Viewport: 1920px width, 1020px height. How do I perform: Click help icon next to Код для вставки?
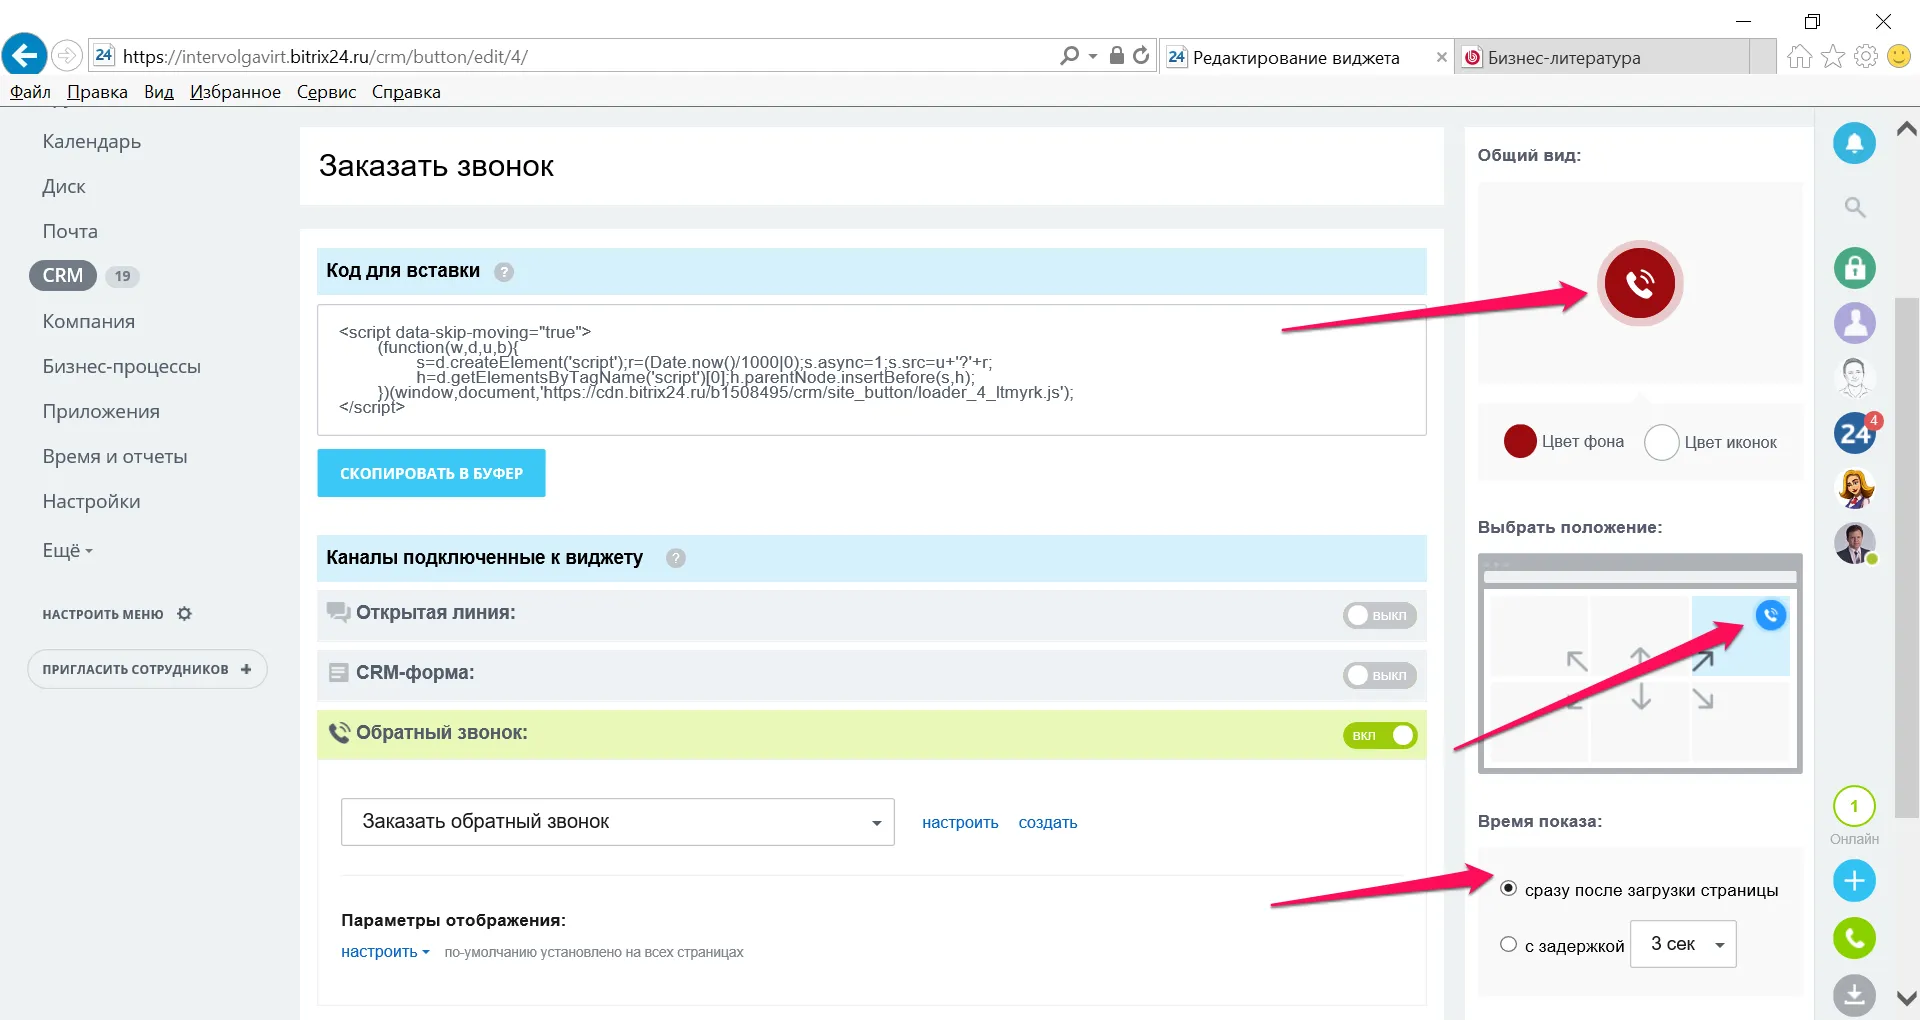(x=504, y=272)
